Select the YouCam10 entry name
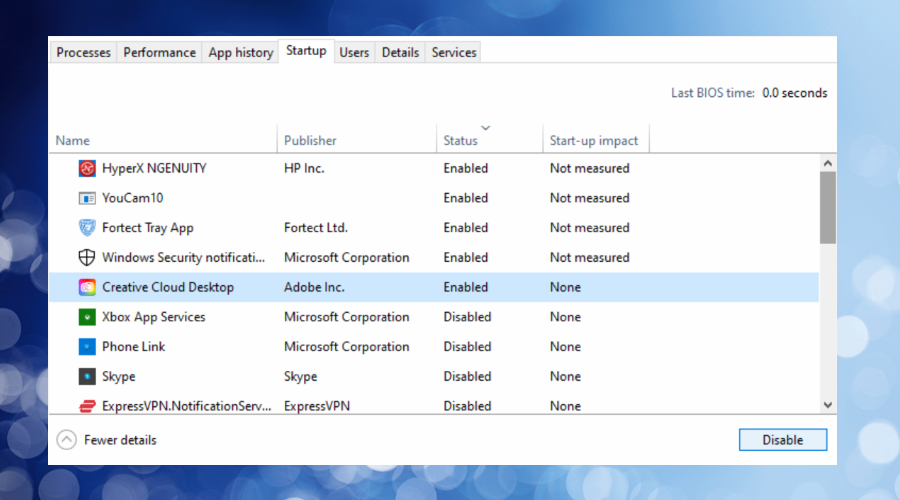 coord(133,198)
